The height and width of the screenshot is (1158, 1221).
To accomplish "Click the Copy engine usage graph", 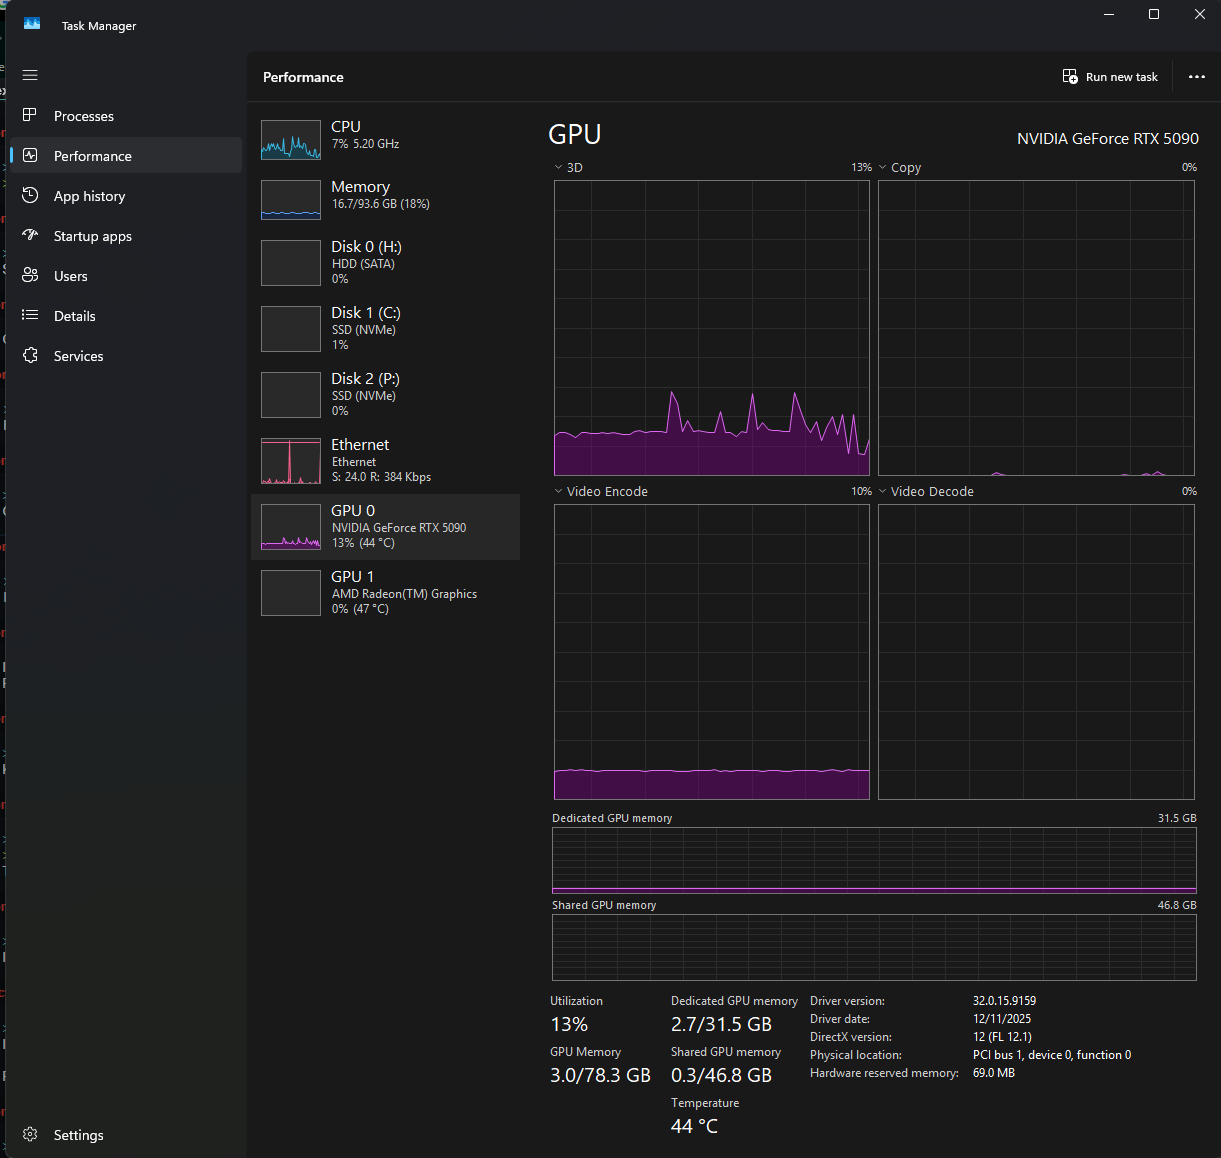I will click(1036, 328).
